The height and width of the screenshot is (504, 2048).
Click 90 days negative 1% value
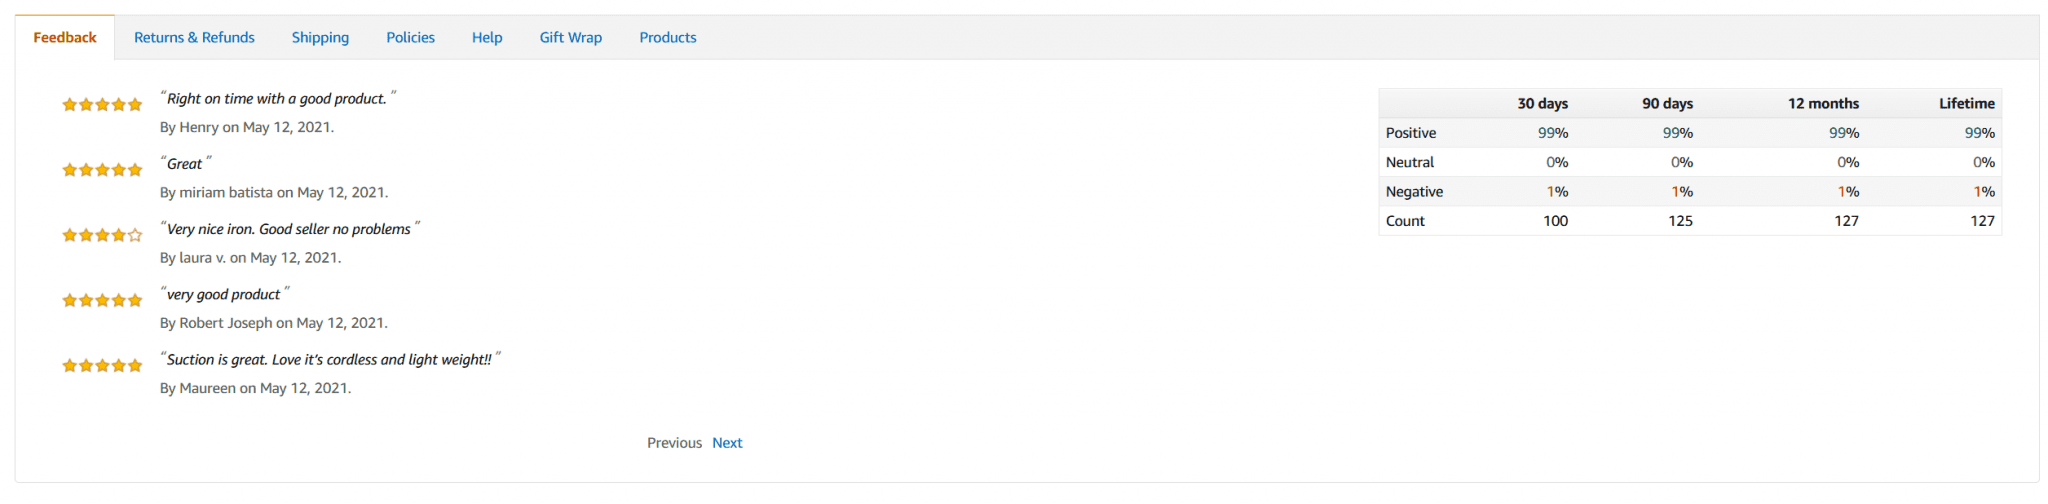click(x=1681, y=192)
